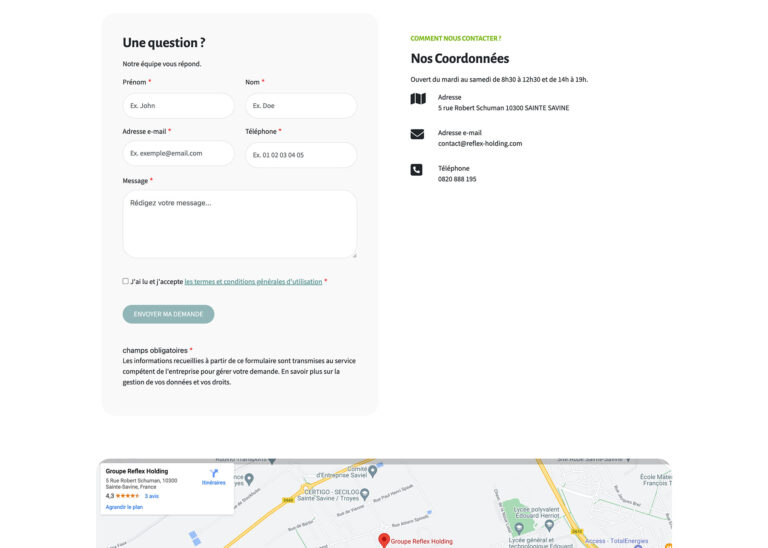Click the 0820 888 195 phone number
The height and width of the screenshot is (548, 768).
click(457, 180)
